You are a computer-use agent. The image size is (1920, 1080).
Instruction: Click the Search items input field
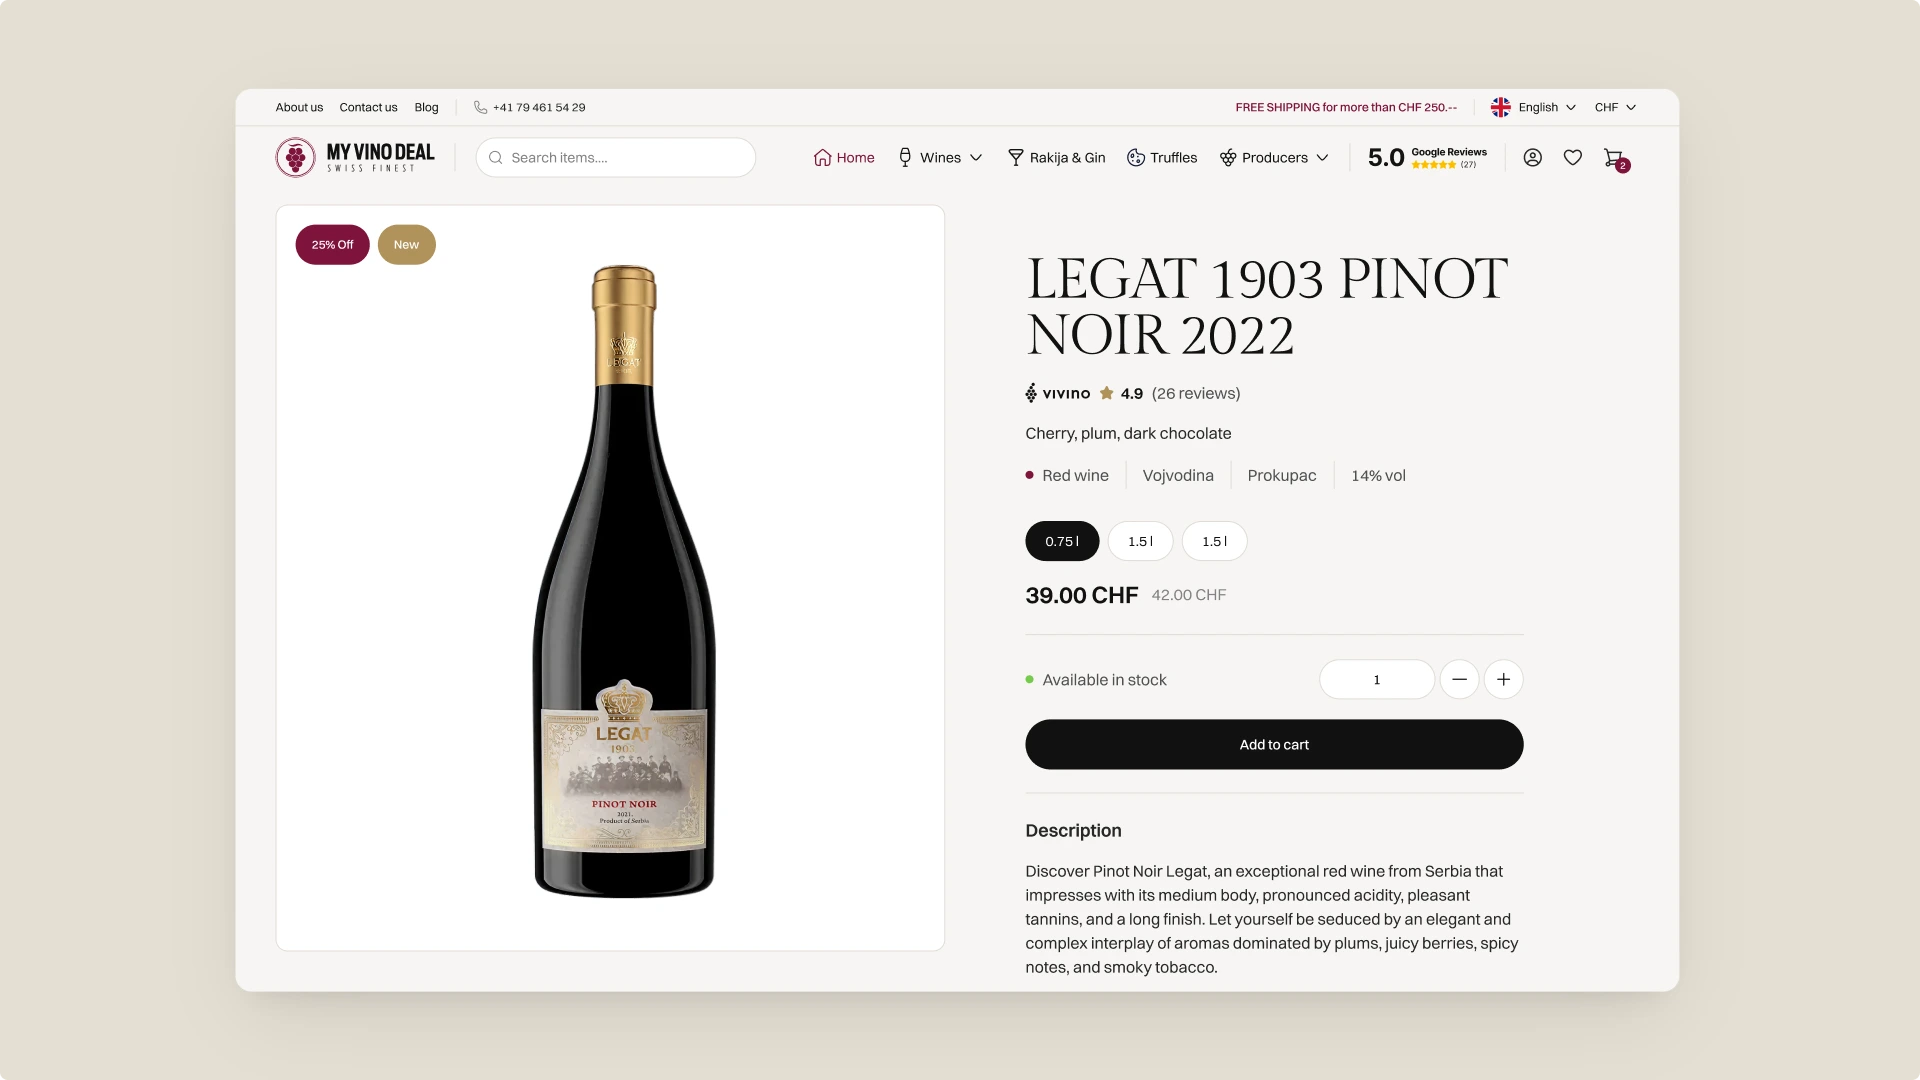tap(625, 158)
